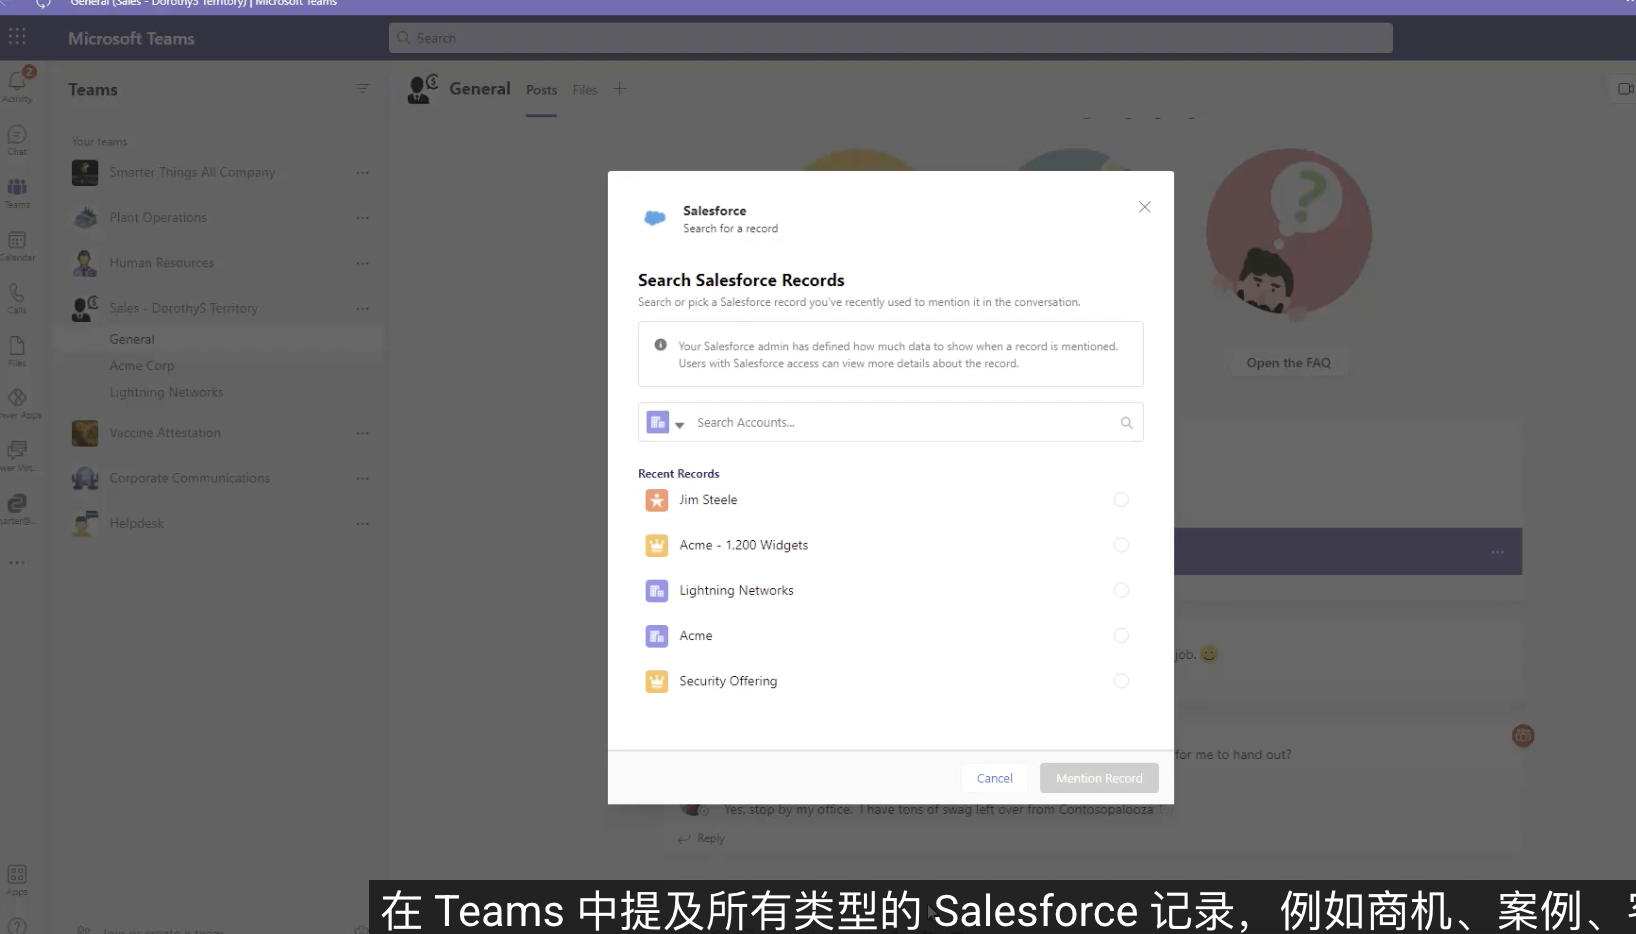Open the Help icon in left rail
Screen dimensions: 1636x934
(x=17, y=926)
